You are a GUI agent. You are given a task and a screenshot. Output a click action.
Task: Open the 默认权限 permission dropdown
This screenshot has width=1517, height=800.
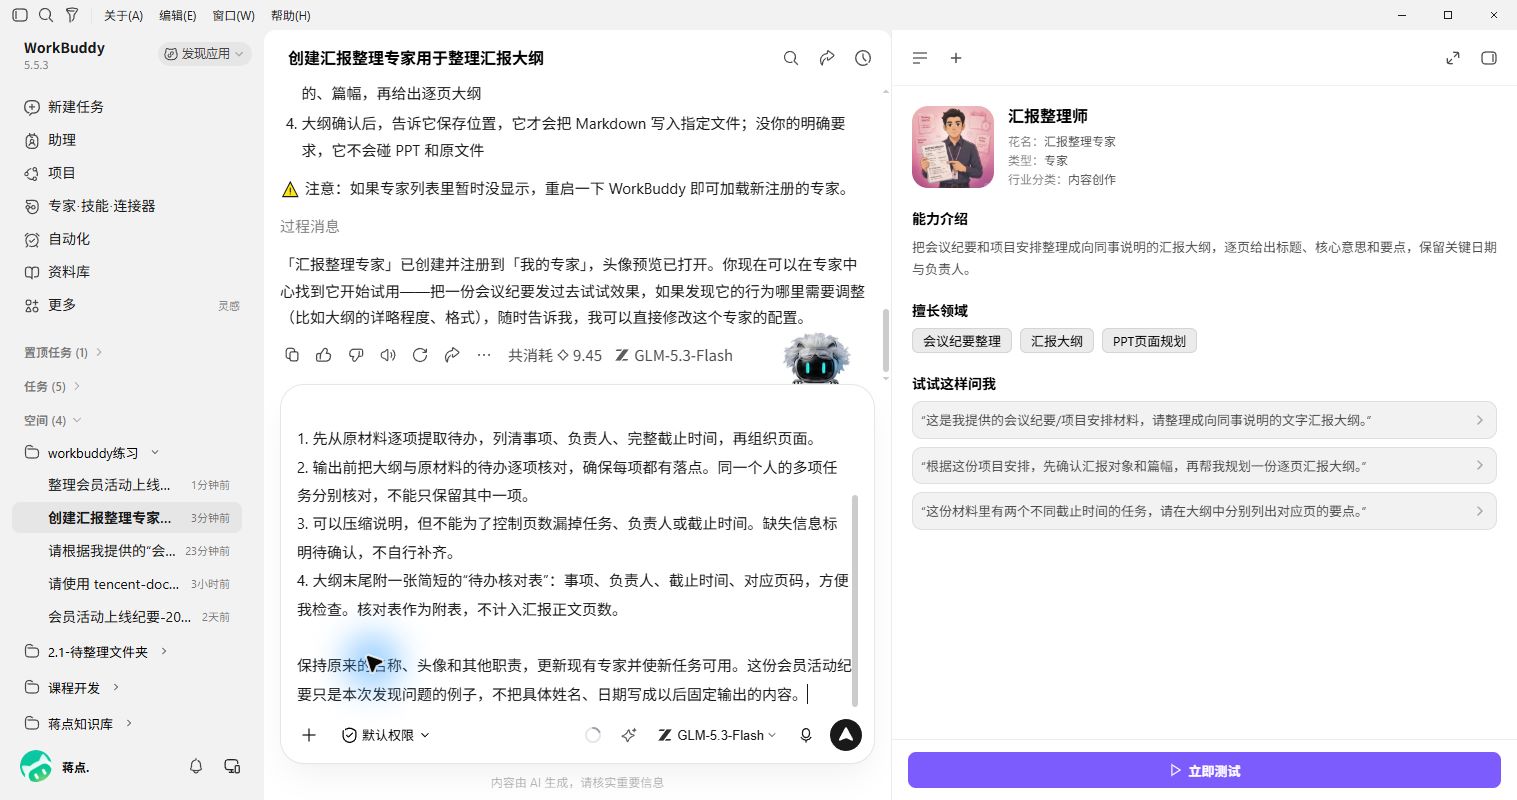coord(385,735)
